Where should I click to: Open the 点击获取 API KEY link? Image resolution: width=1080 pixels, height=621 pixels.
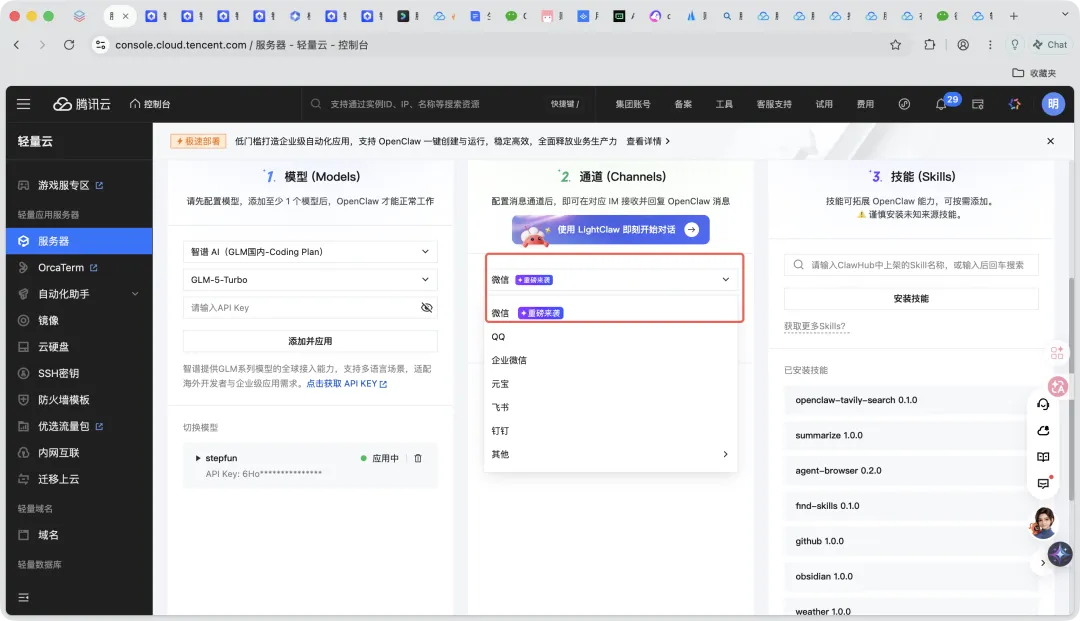pyautogui.click(x=346, y=383)
